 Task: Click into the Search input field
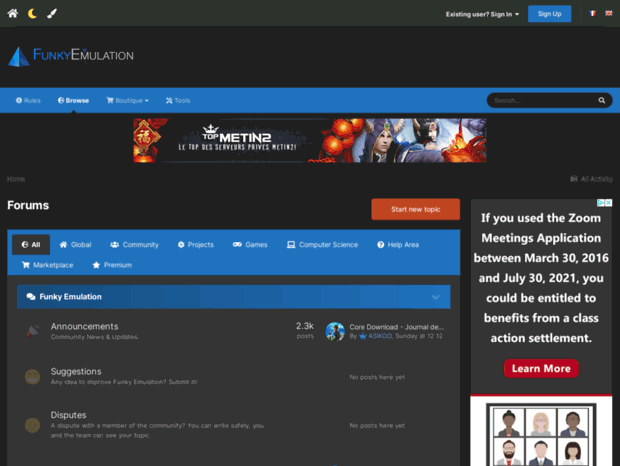(x=540, y=101)
